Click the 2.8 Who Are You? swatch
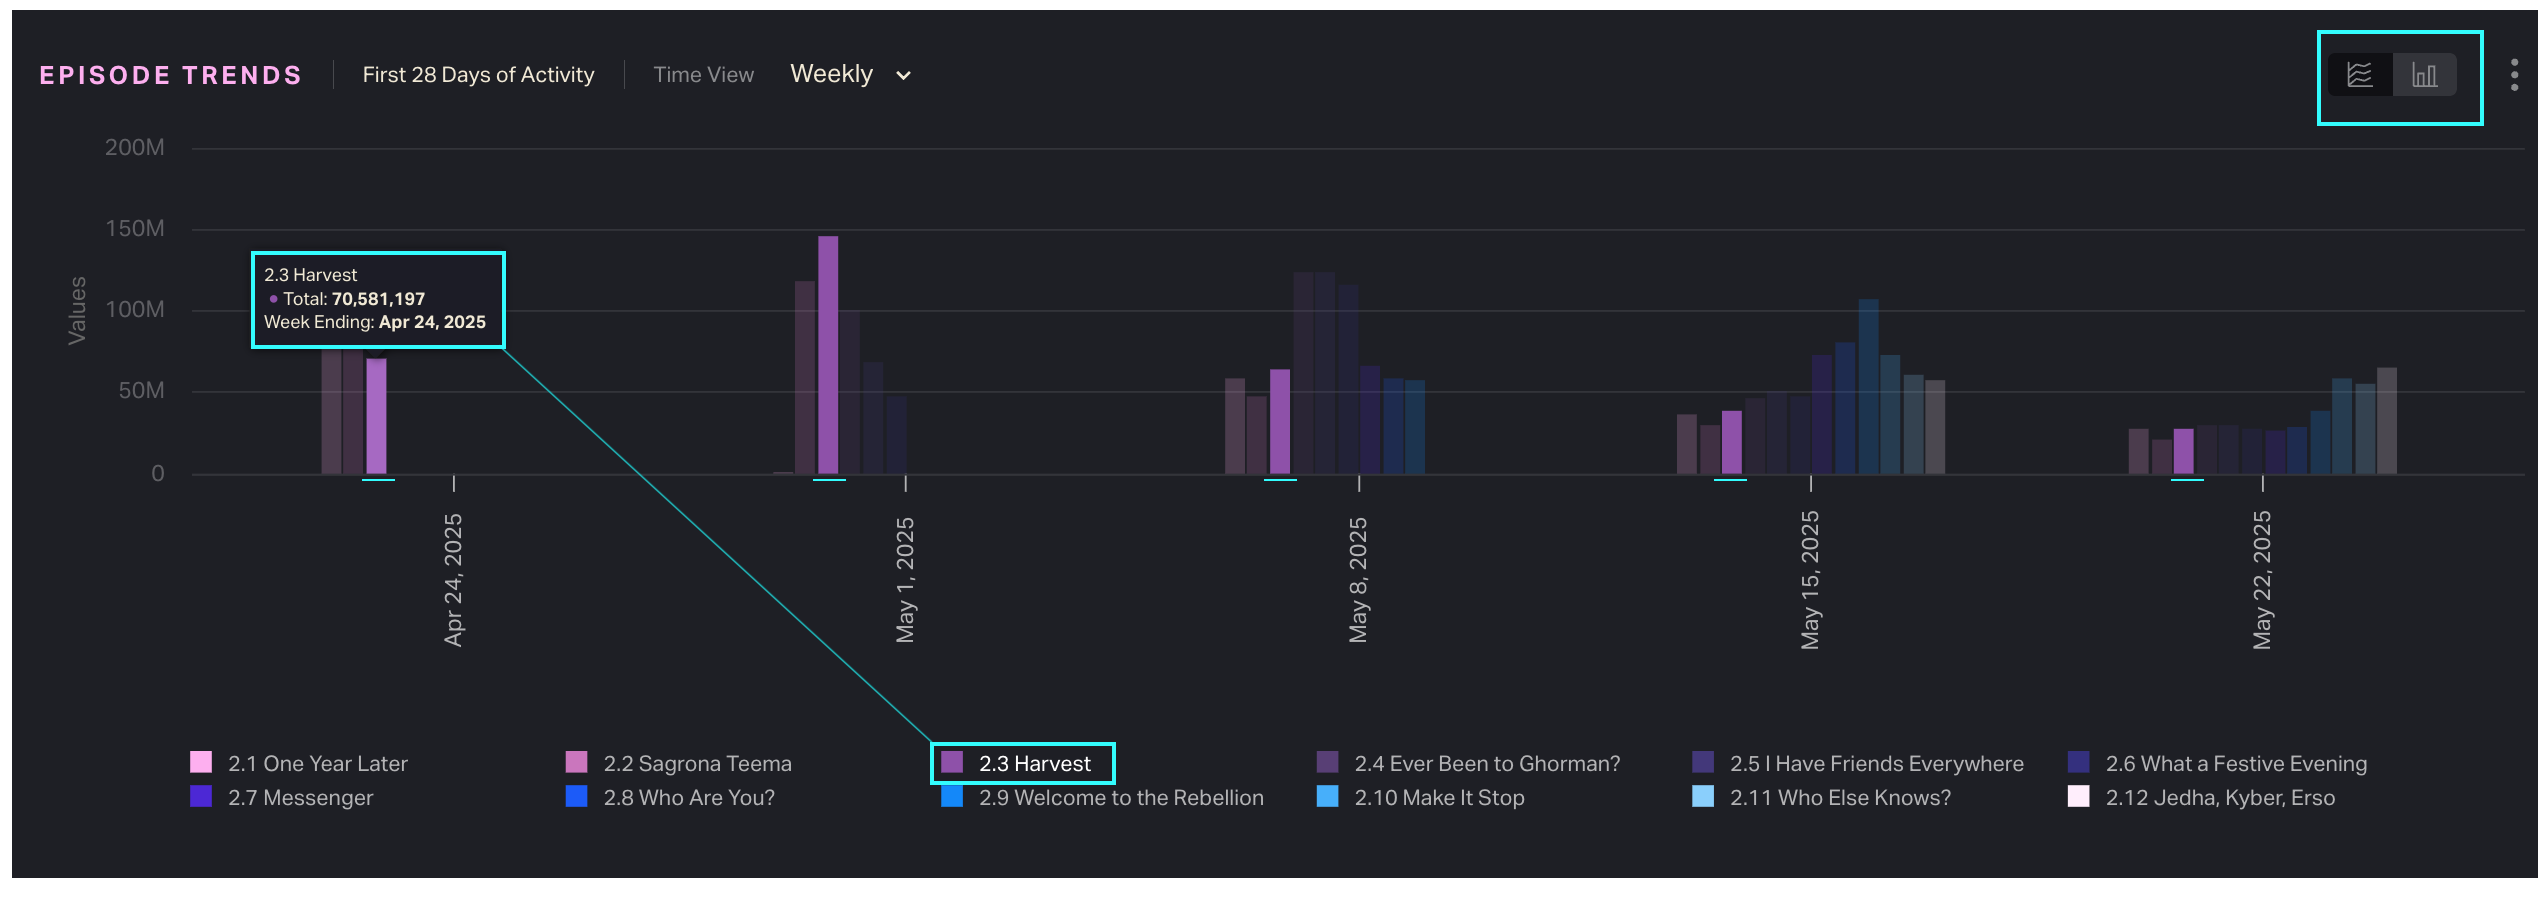2546x900 pixels. point(576,796)
